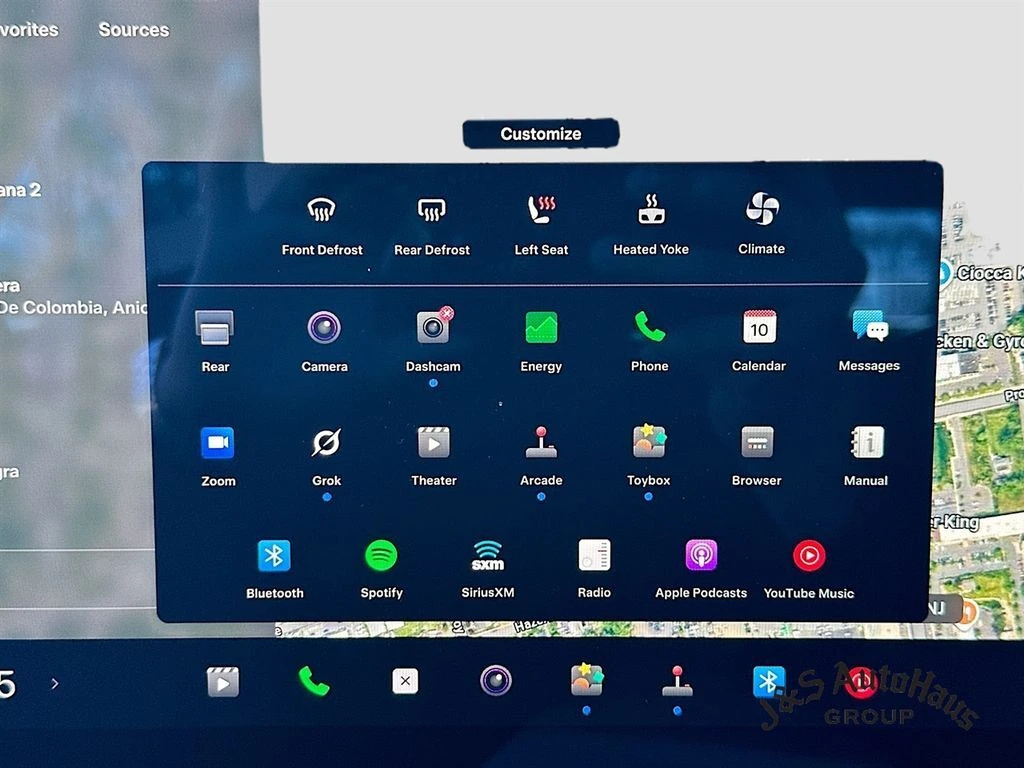Open the Calendar app
This screenshot has height=768, width=1024.
point(759,328)
